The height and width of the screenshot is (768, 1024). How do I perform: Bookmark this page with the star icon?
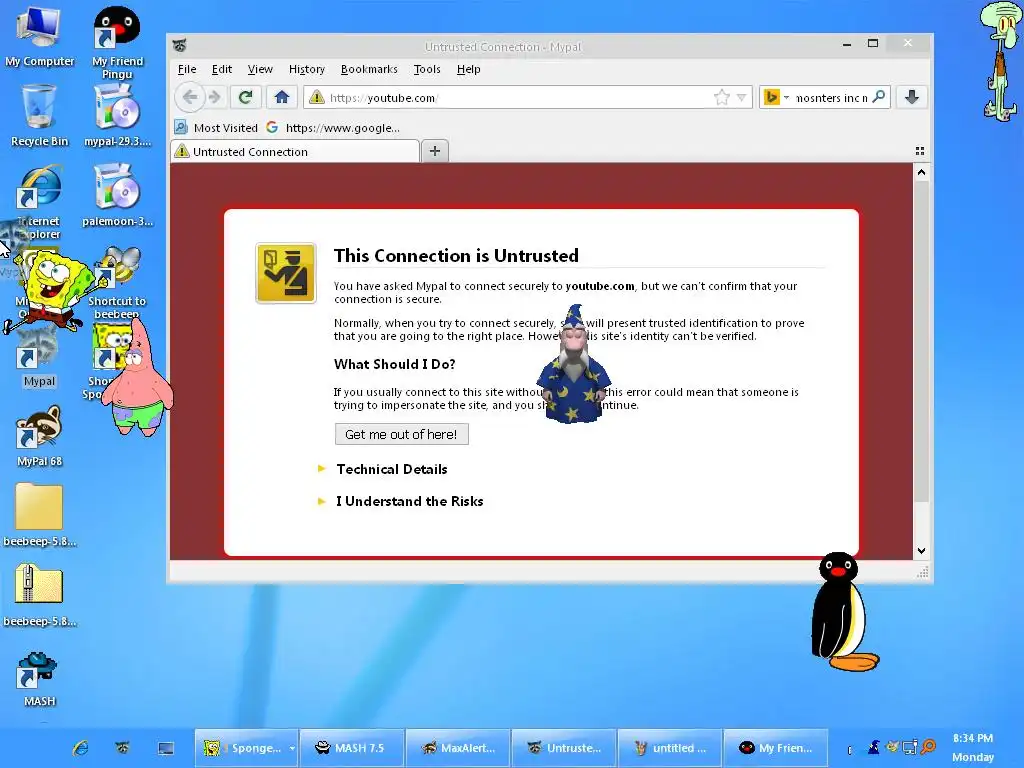tap(722, 97)
